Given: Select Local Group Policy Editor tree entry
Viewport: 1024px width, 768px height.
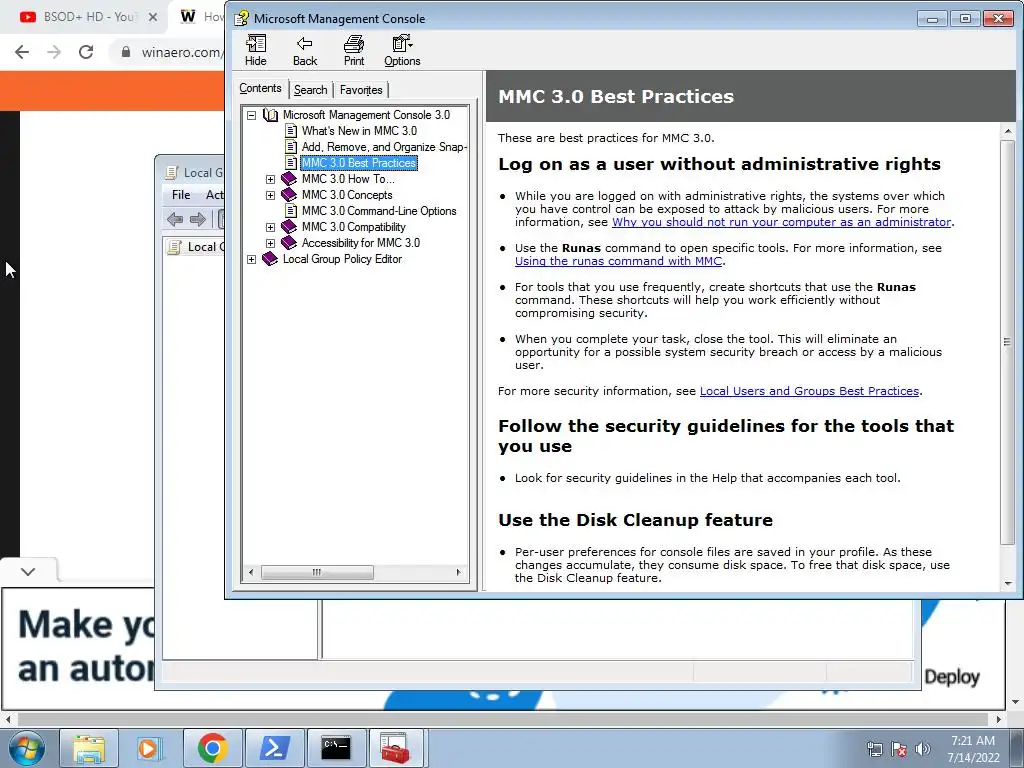Looking at the screenshot, I should pos(342,259).
